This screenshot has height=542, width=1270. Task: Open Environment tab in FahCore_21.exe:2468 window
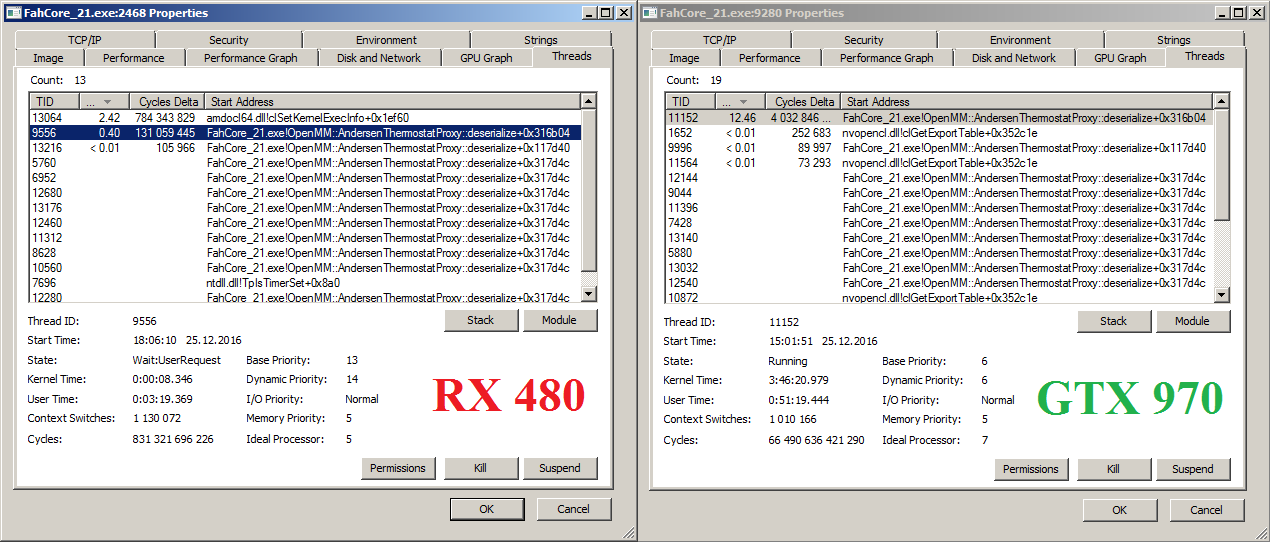386,40
